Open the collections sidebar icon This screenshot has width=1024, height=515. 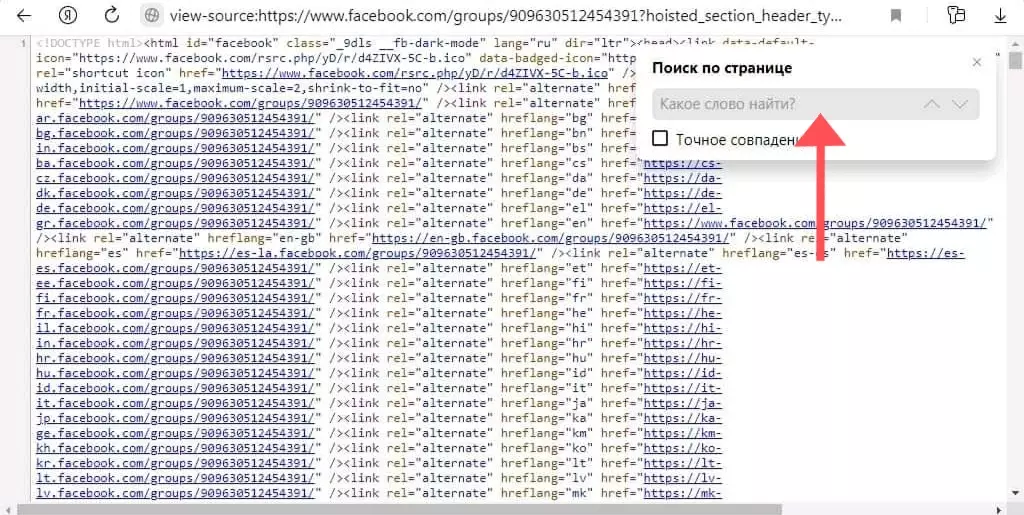point(956,16)
